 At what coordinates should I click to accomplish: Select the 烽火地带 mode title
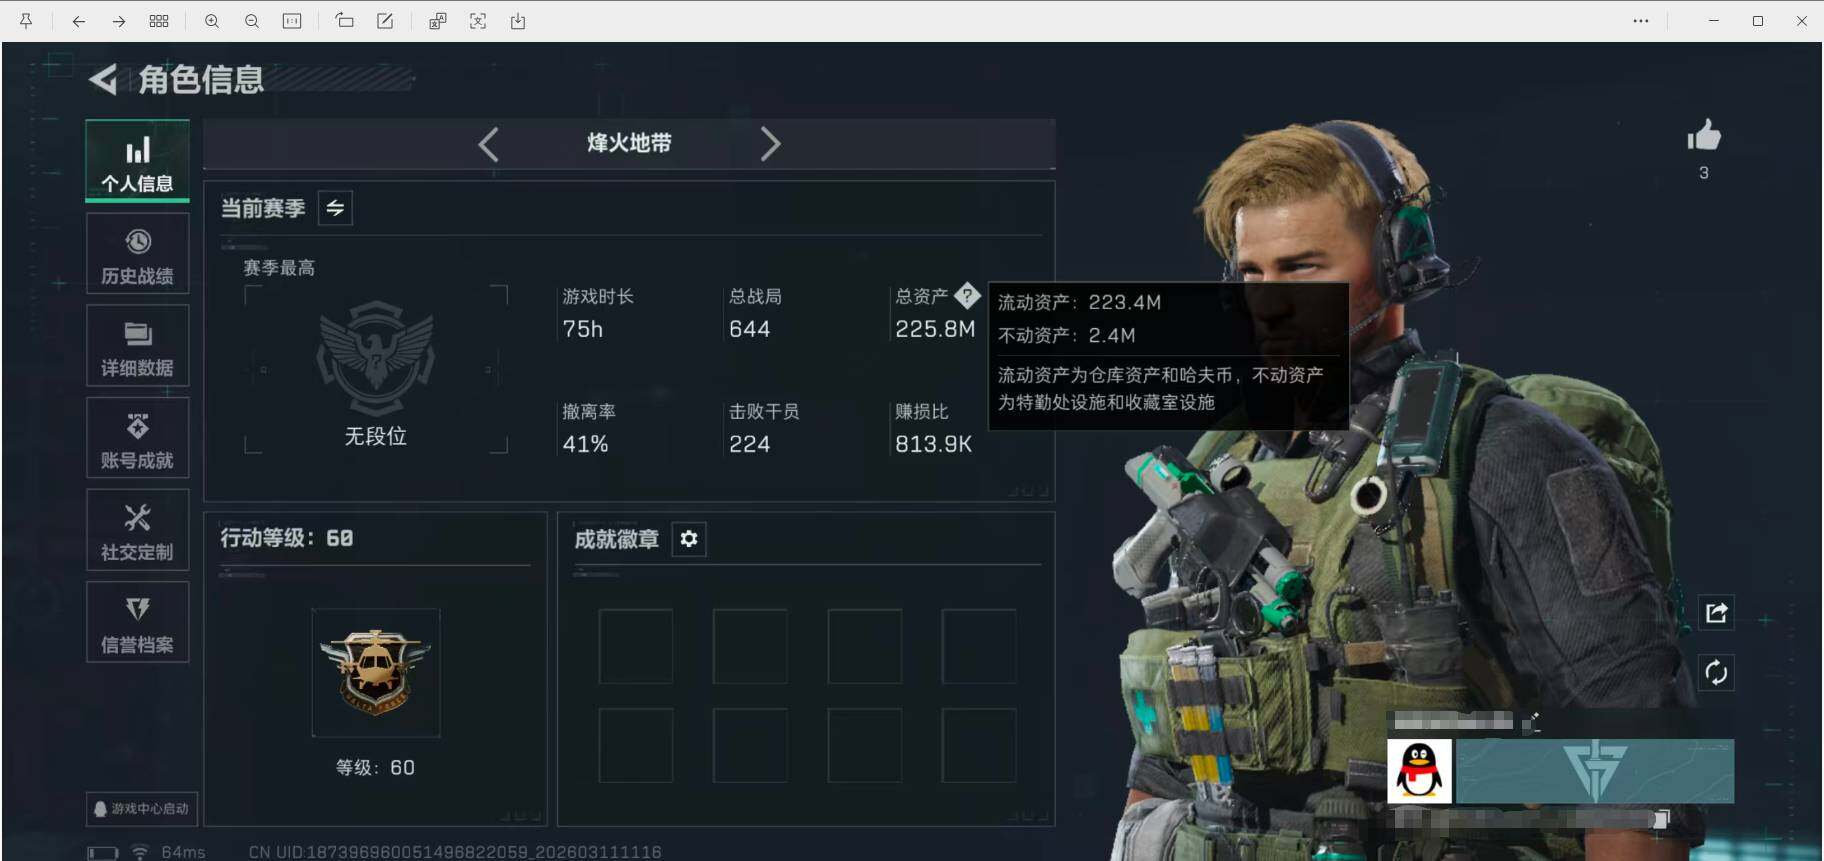[629, 143]
